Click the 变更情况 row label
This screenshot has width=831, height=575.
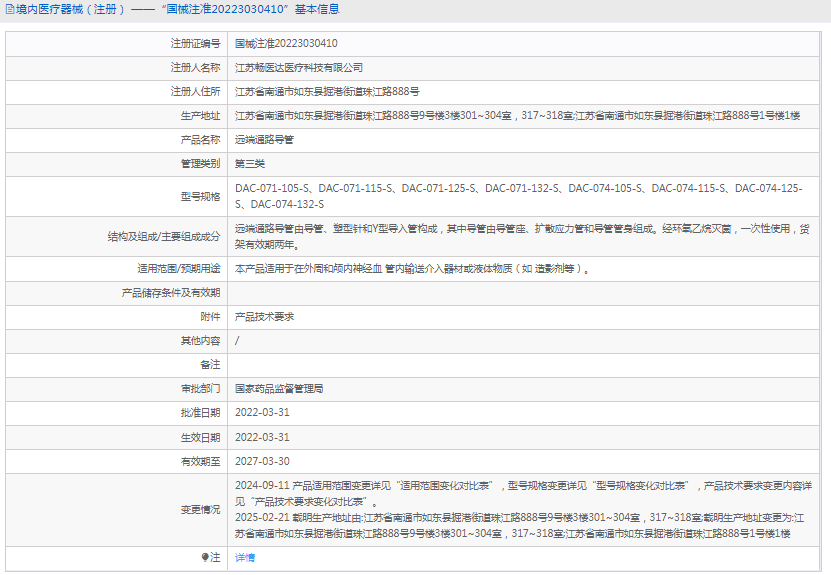200,510
